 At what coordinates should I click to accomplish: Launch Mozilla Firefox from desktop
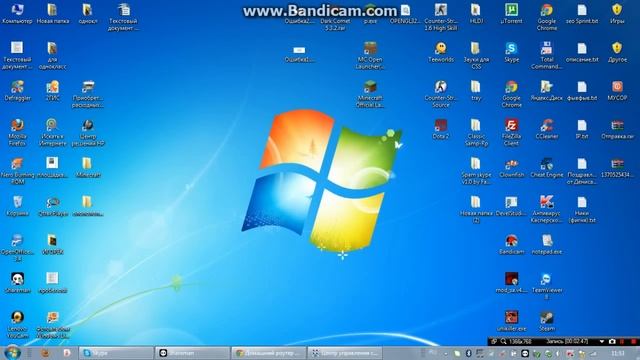pos(17,132)
